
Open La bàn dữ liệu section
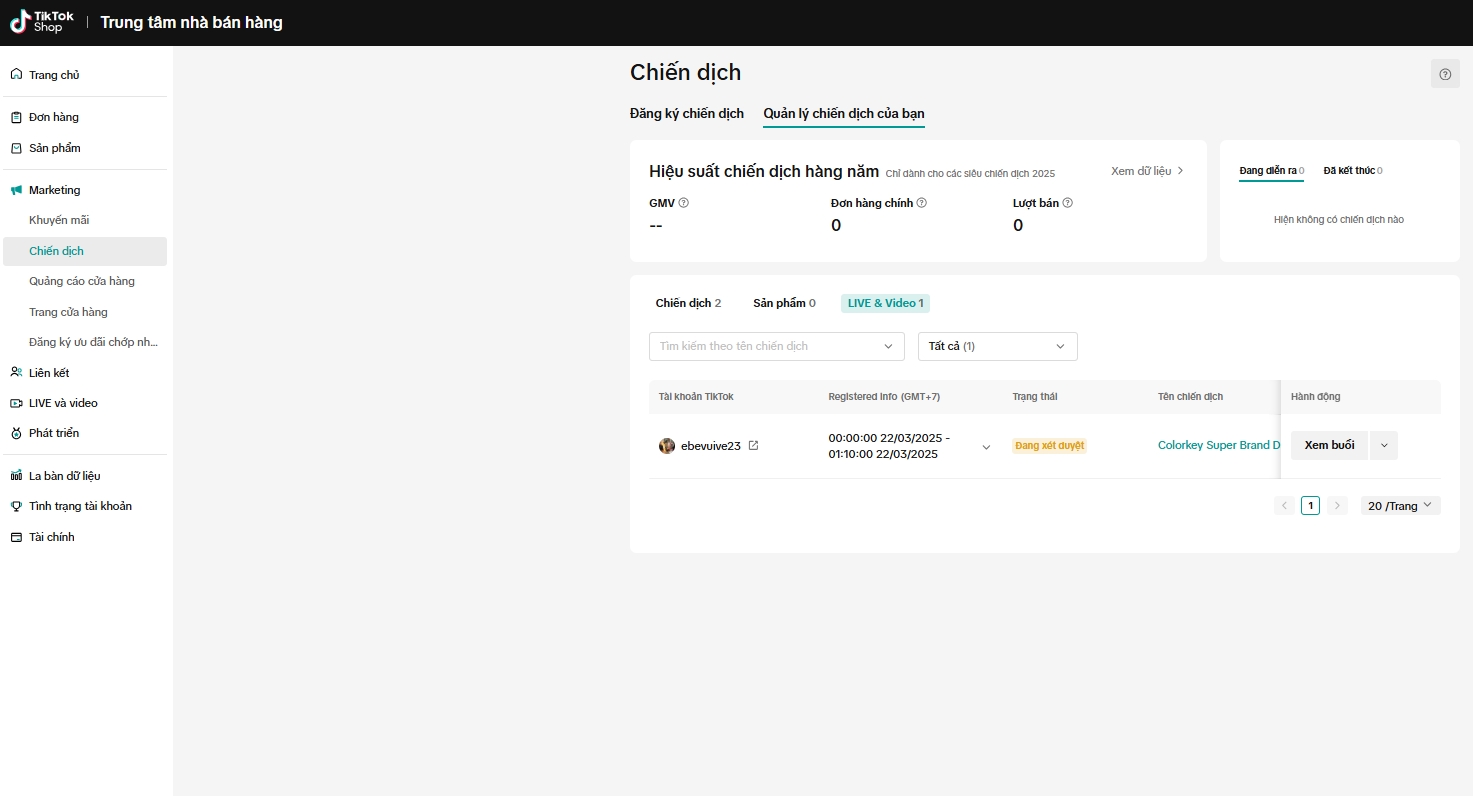[64, 476]
